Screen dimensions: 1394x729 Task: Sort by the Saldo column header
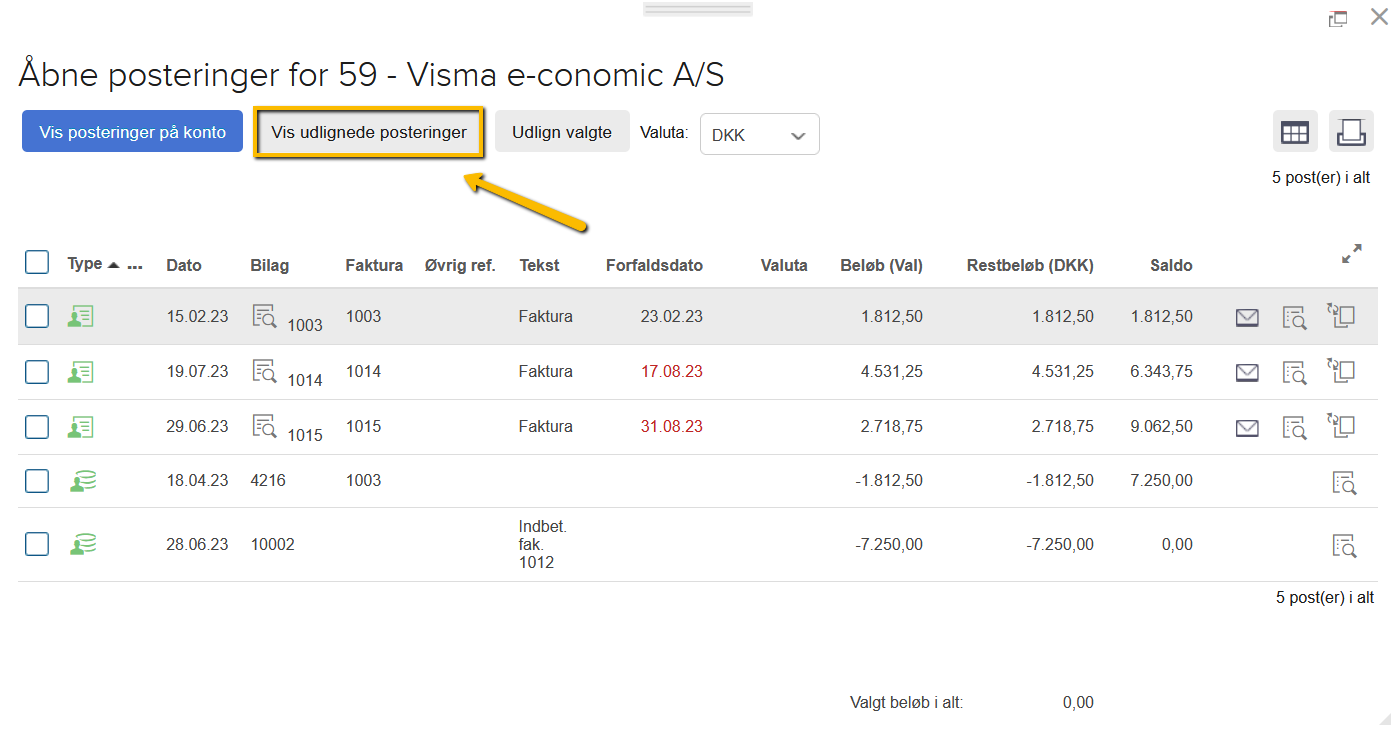pos(1171,265)
